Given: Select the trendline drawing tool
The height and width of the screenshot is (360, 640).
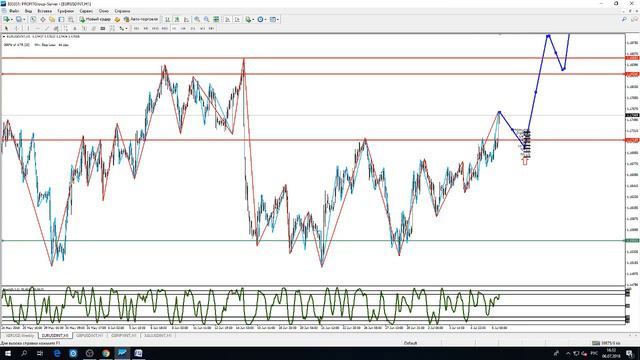Looking at the screenshot, I should [47, 29].
